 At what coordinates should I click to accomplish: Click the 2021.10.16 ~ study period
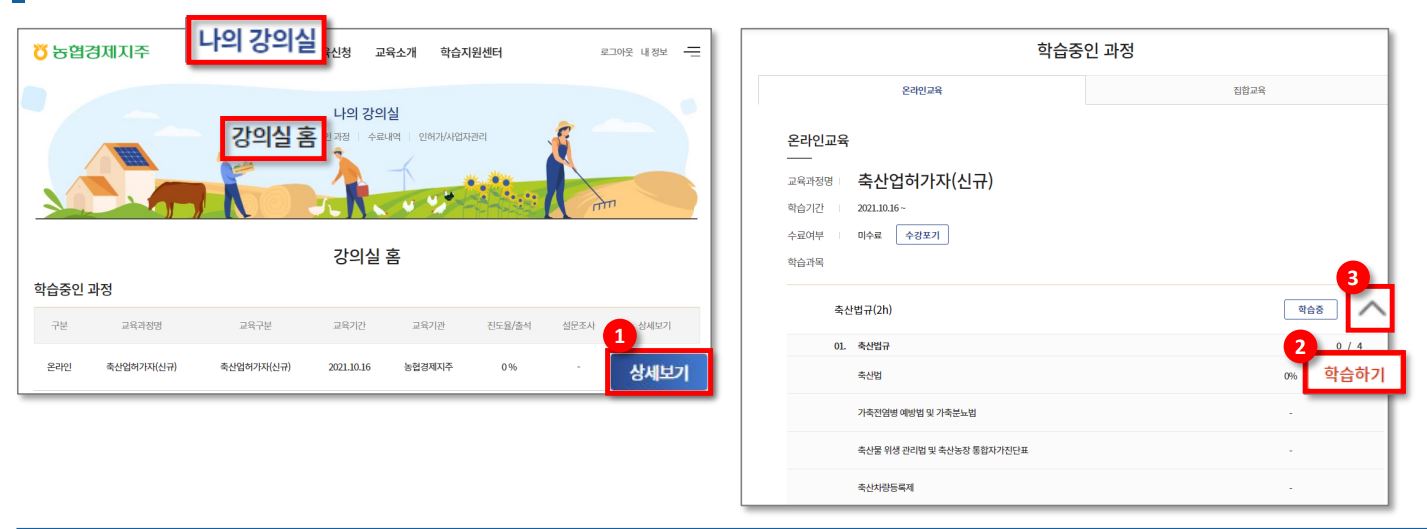pyautogui.click(x=880, y=208)
